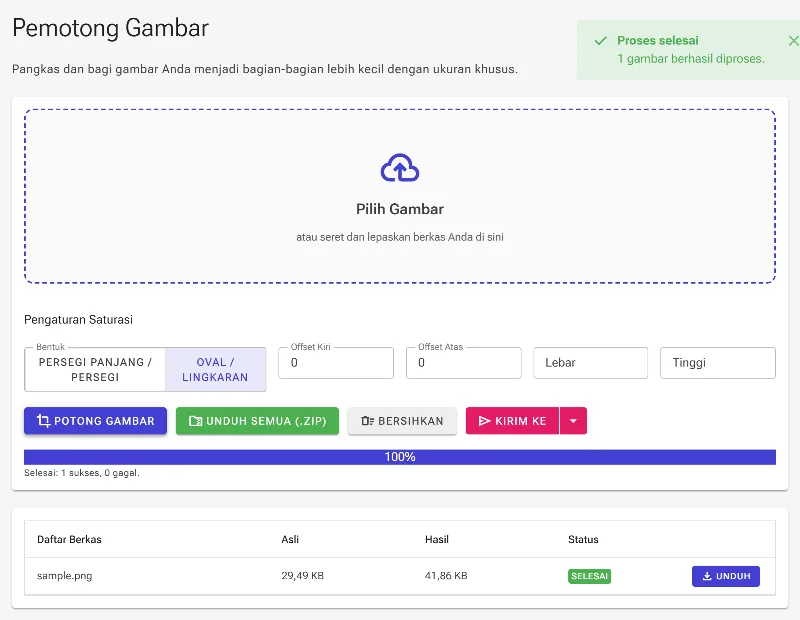The height and width of the screenshot is (620, 800).
Task: Click the Kirim Ke button
Action: [512, 421]
